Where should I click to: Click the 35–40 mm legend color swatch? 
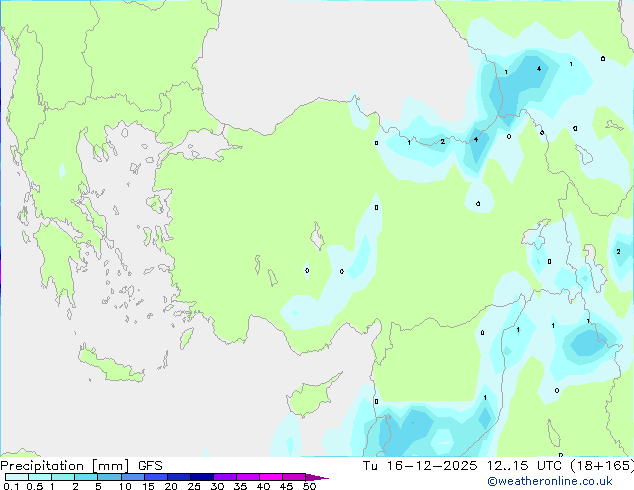click(247, 477)
